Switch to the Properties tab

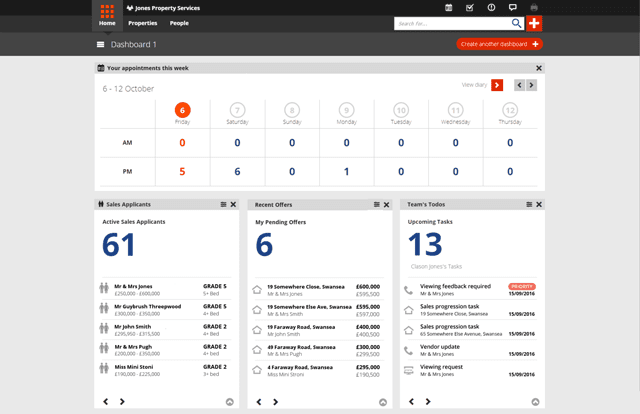pyautogui.click(x=143, y=23)
